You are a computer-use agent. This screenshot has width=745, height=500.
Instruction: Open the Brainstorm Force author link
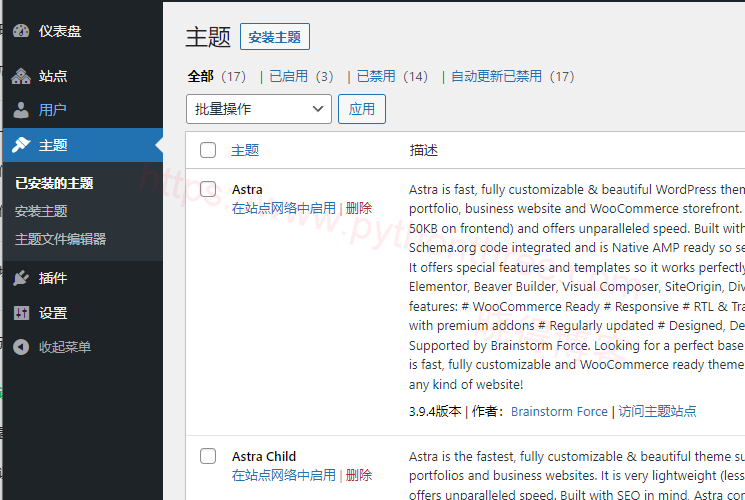coord(559,412)
